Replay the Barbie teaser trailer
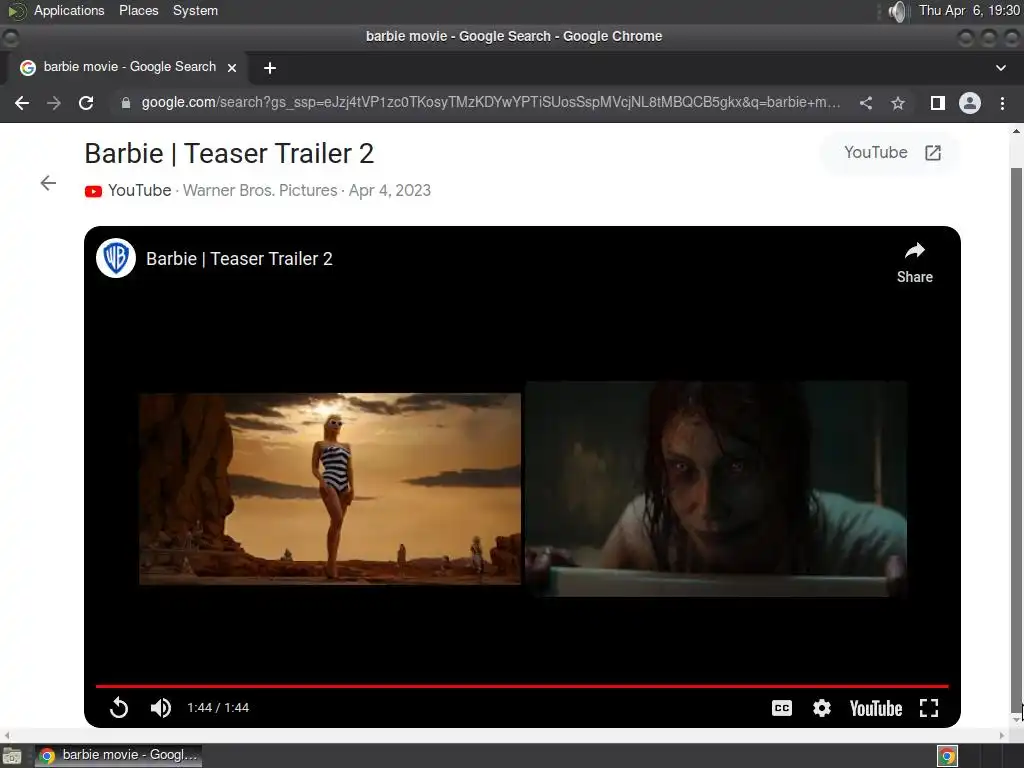1024x768 pixels. point(119,707)
